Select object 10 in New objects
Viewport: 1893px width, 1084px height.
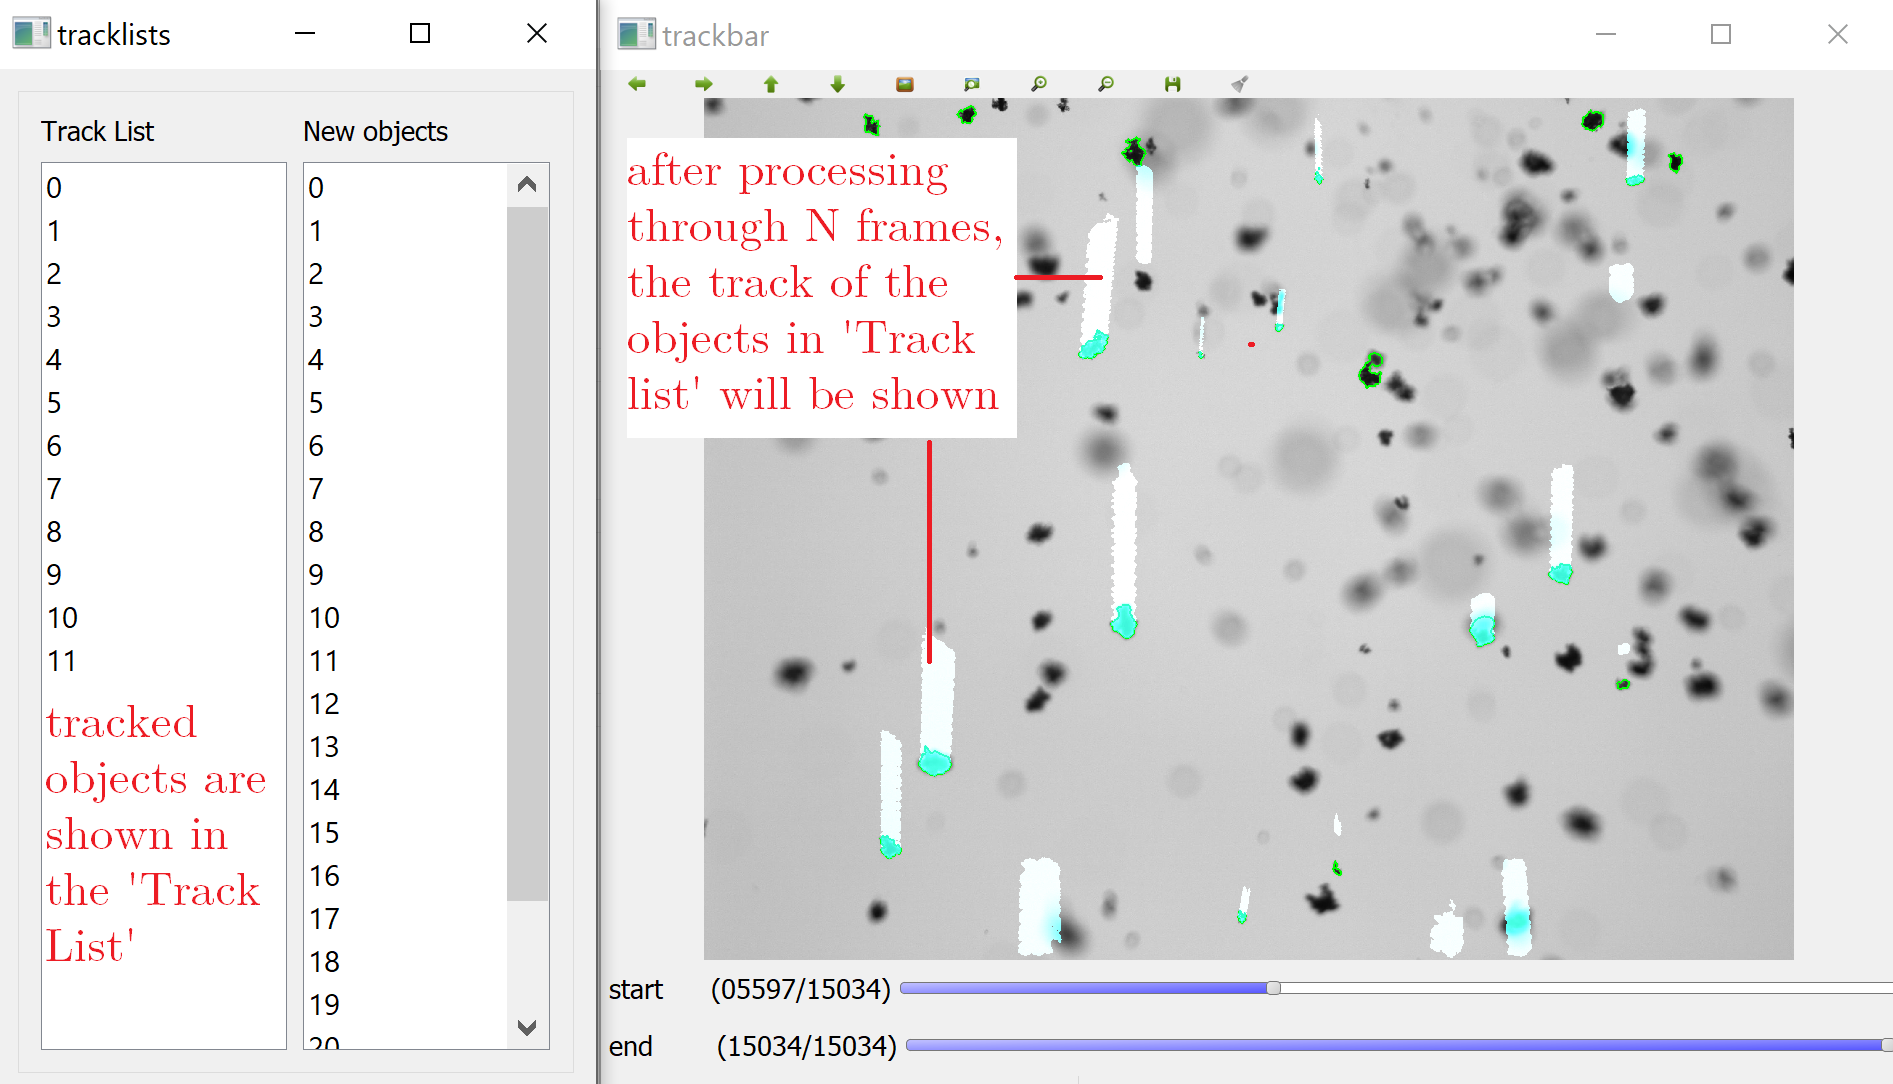[x=405, y=617]
